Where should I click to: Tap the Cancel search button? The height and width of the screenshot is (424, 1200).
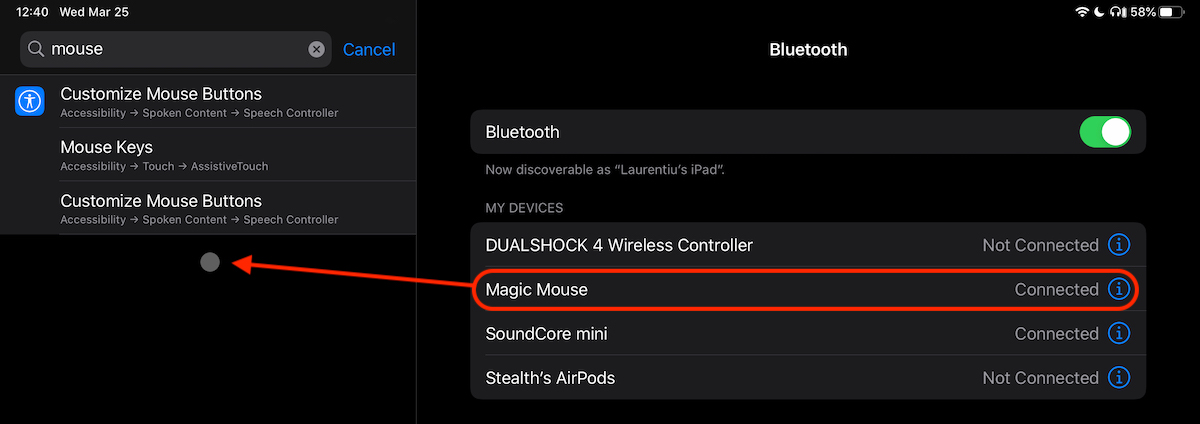[369, 49]
